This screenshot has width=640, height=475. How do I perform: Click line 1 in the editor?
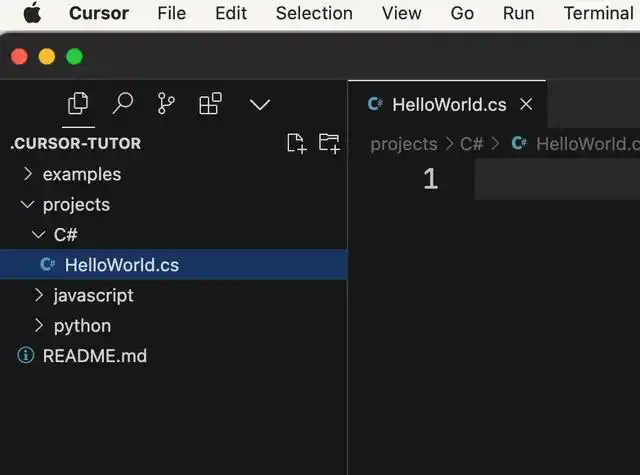click(550, 179)
